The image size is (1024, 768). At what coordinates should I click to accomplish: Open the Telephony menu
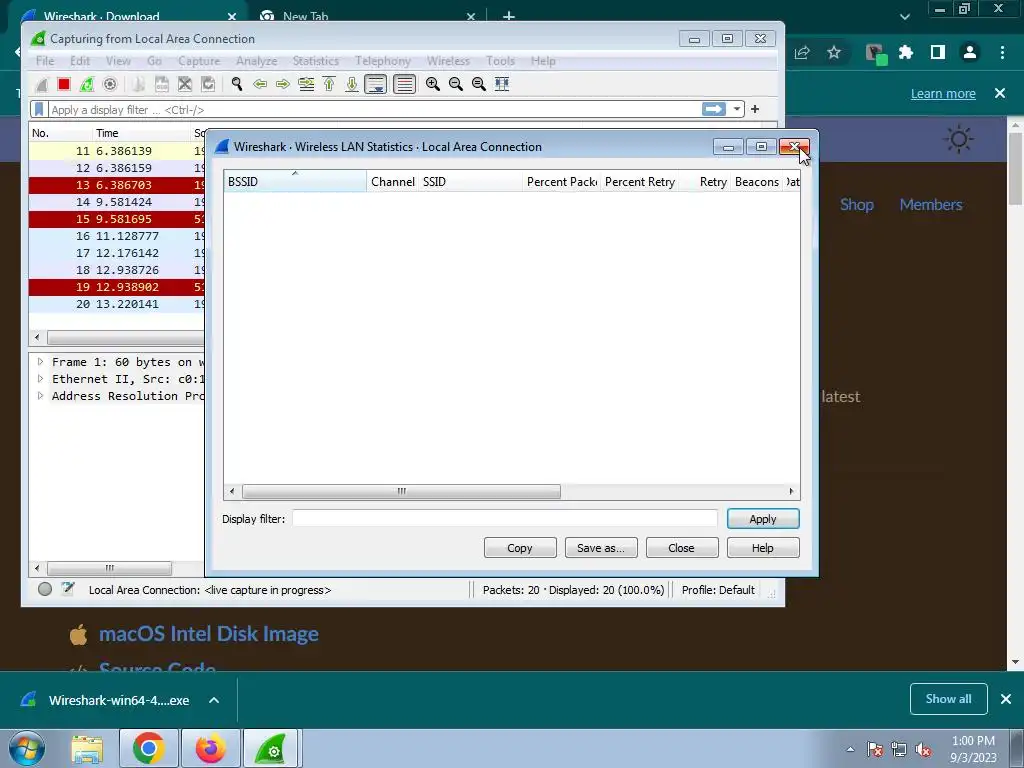pos(383,61)
